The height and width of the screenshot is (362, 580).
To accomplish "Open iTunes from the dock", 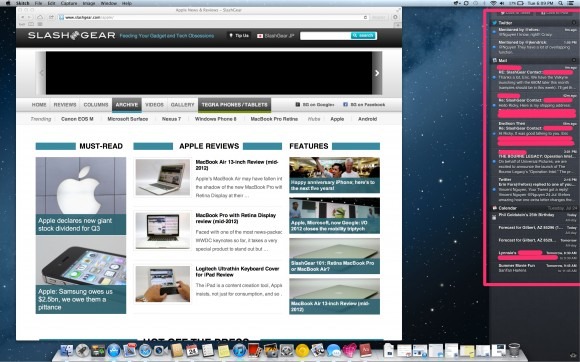I will coord(239,350).
